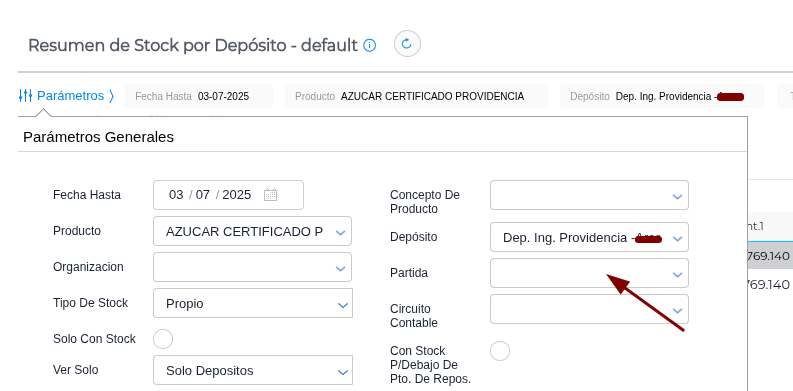793x391 pixels.
Task: Click the refresh icon beside the title
Action: [x=407, y=44]
